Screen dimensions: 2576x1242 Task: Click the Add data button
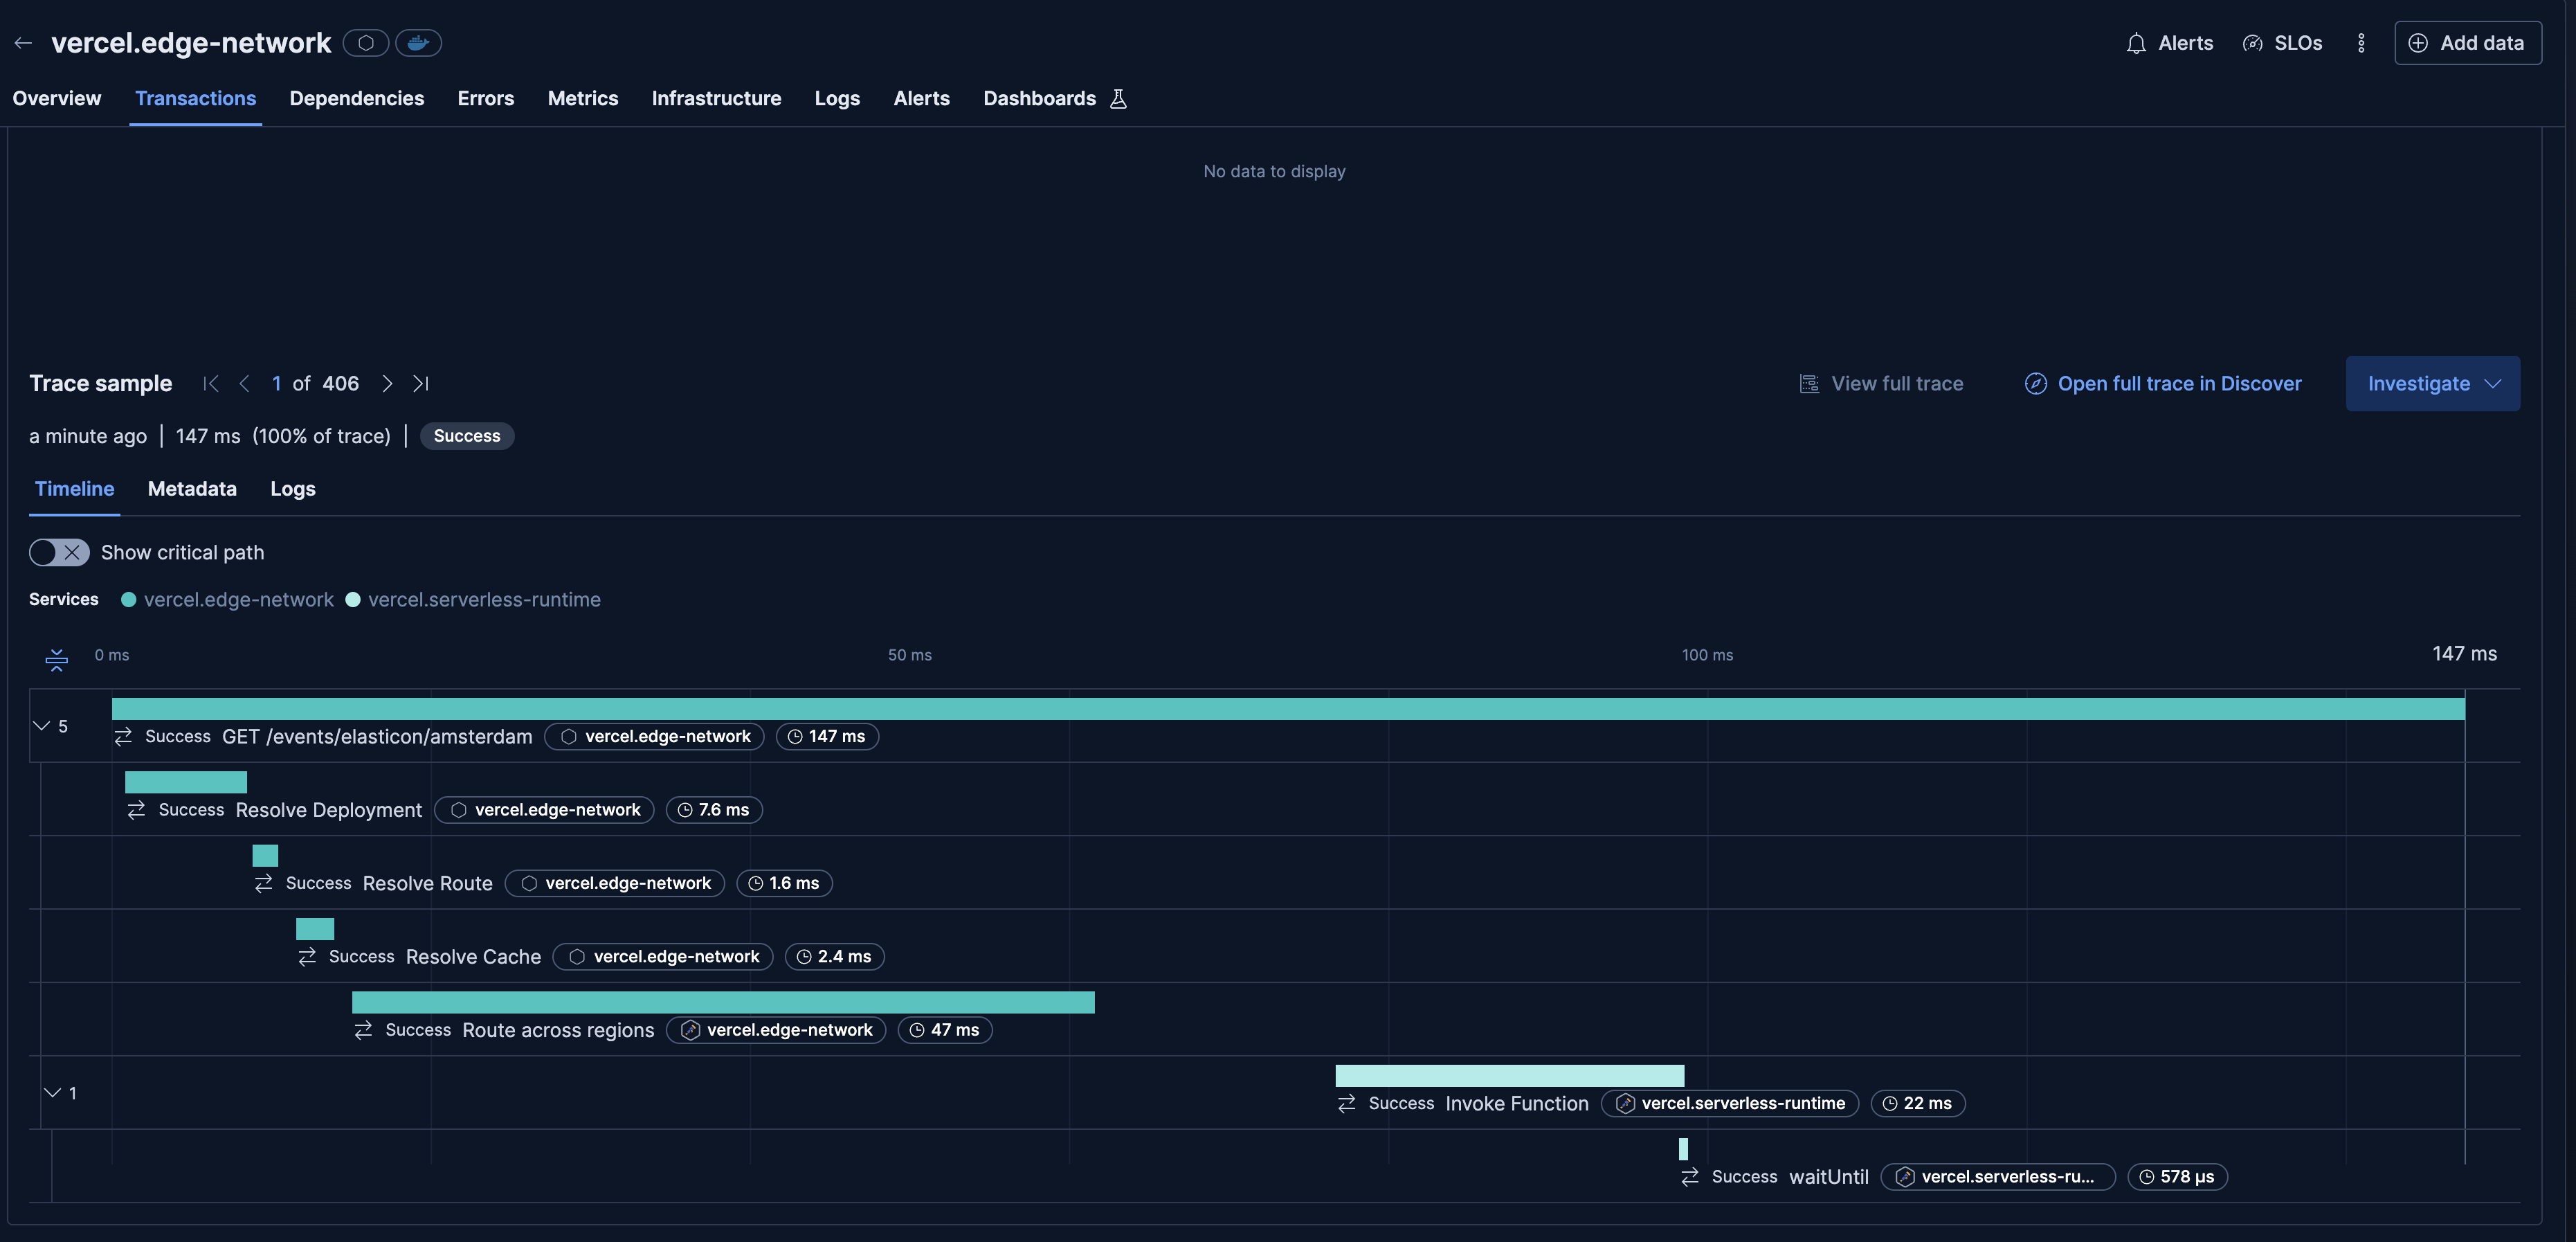[x=2468, y=43]
